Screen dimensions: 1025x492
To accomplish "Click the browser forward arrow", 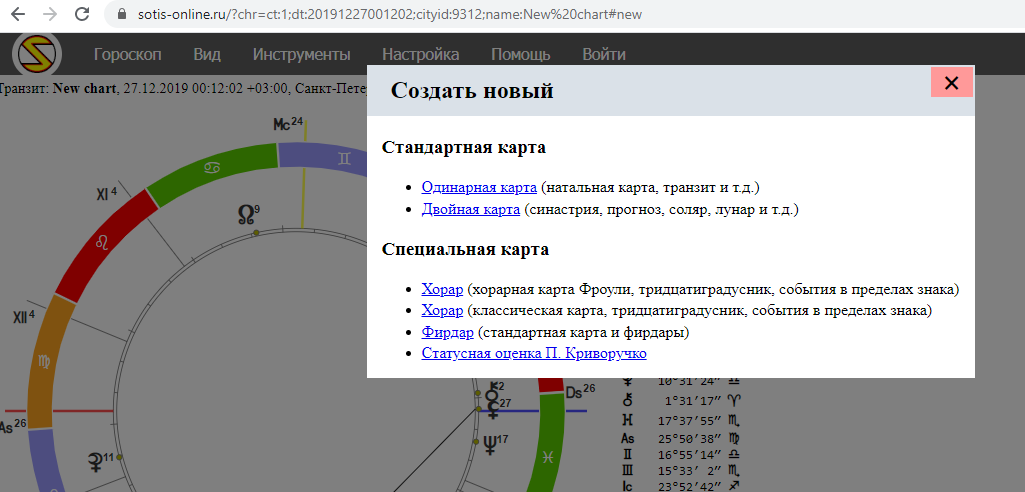I will click(50, 14).
